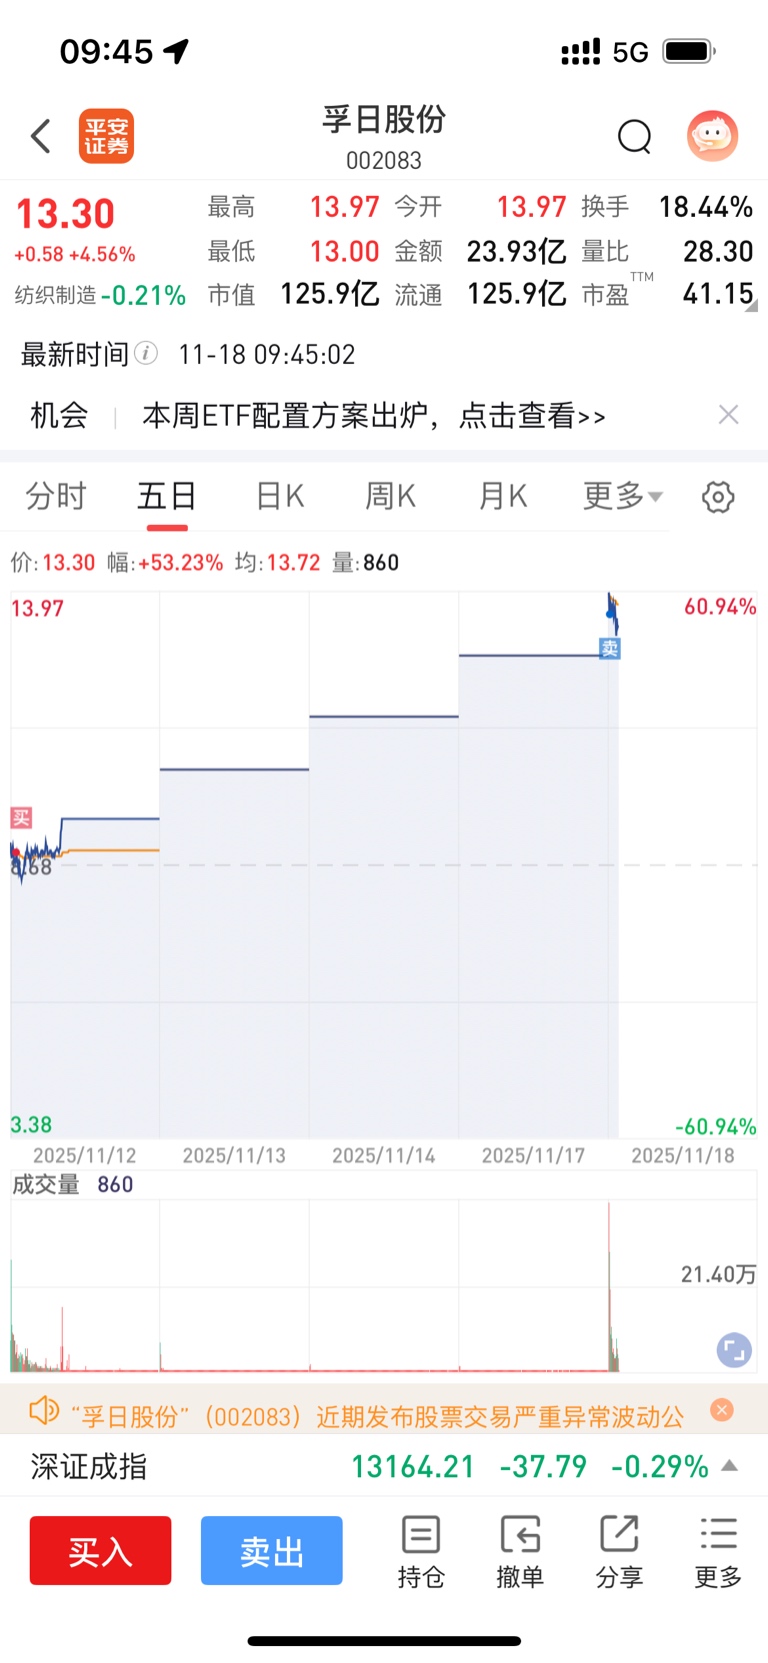Tap the 卖 marker on price chart
The width and height of the screenshot is (768, 1663).
[x=610, y=648]
